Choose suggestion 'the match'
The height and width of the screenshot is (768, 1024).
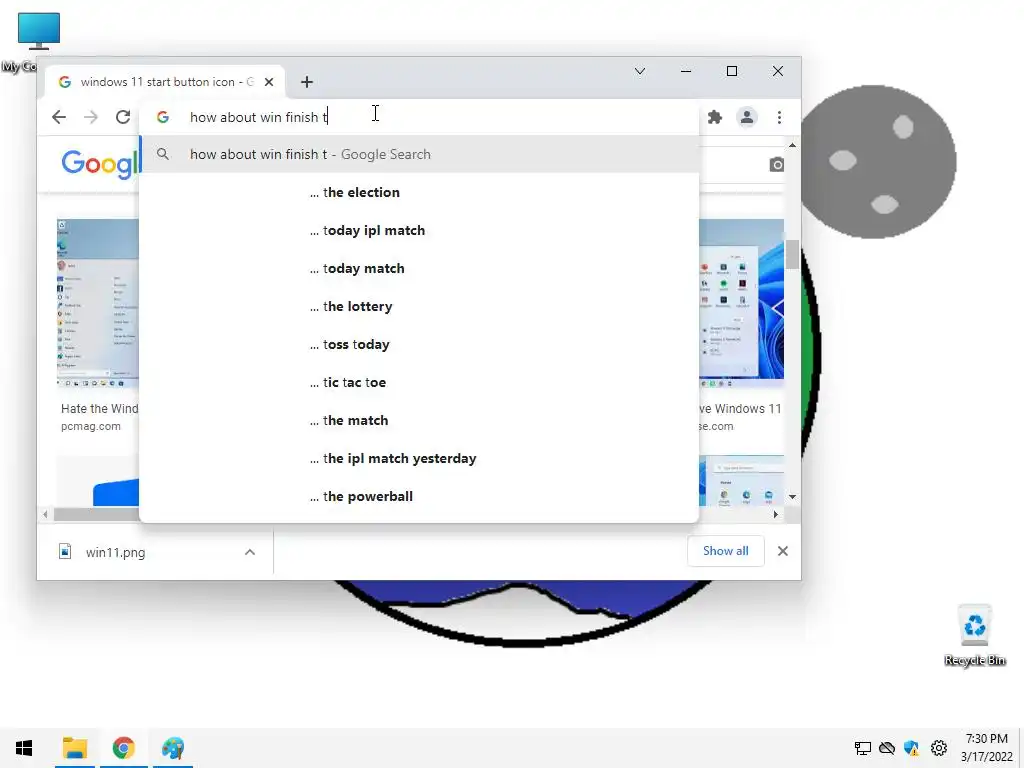point(419,420)
